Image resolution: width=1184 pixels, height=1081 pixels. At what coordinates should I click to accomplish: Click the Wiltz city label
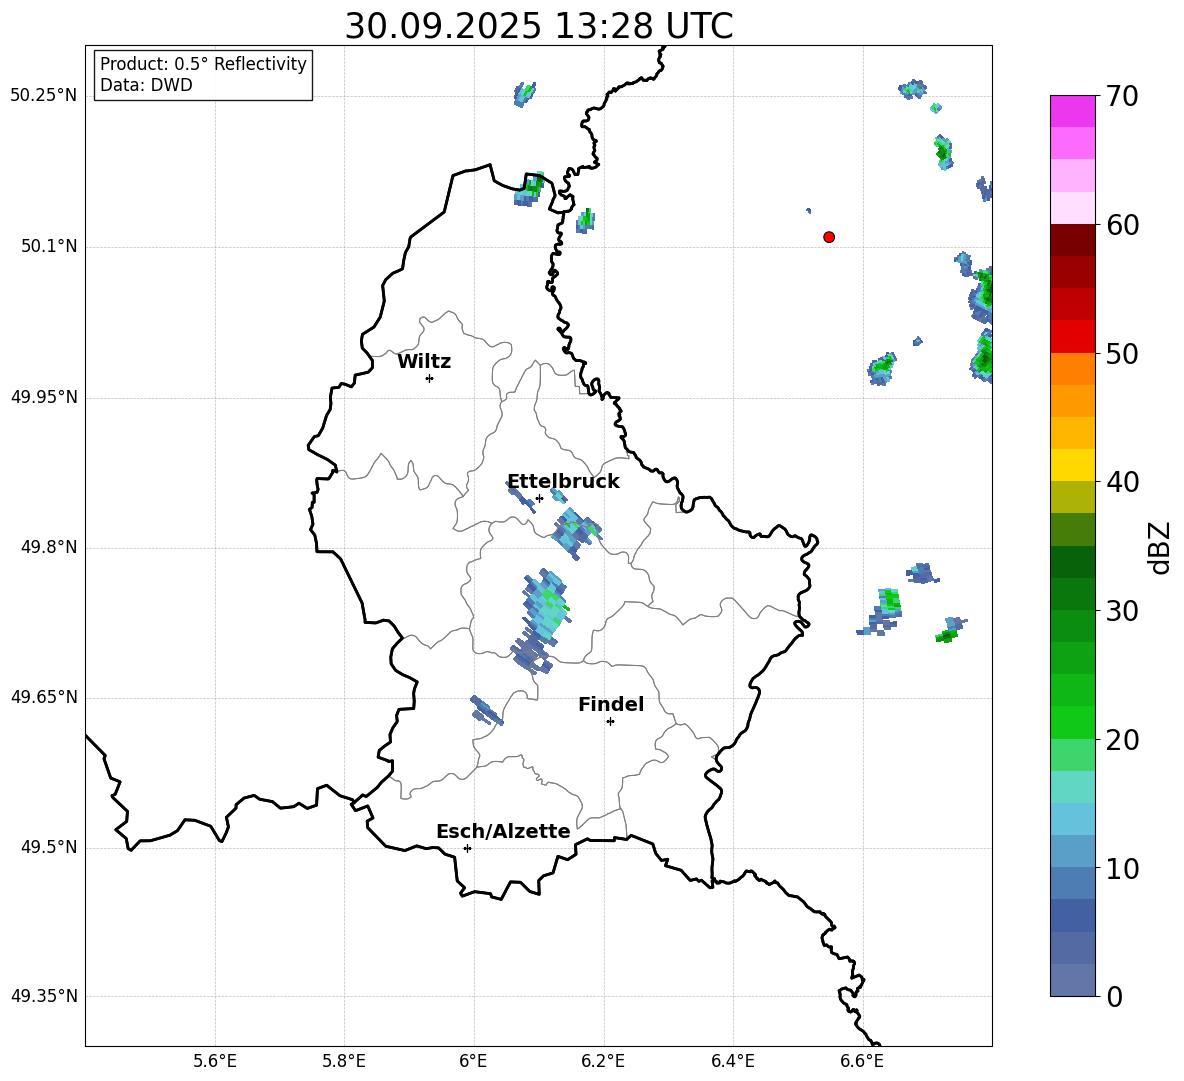424,362
